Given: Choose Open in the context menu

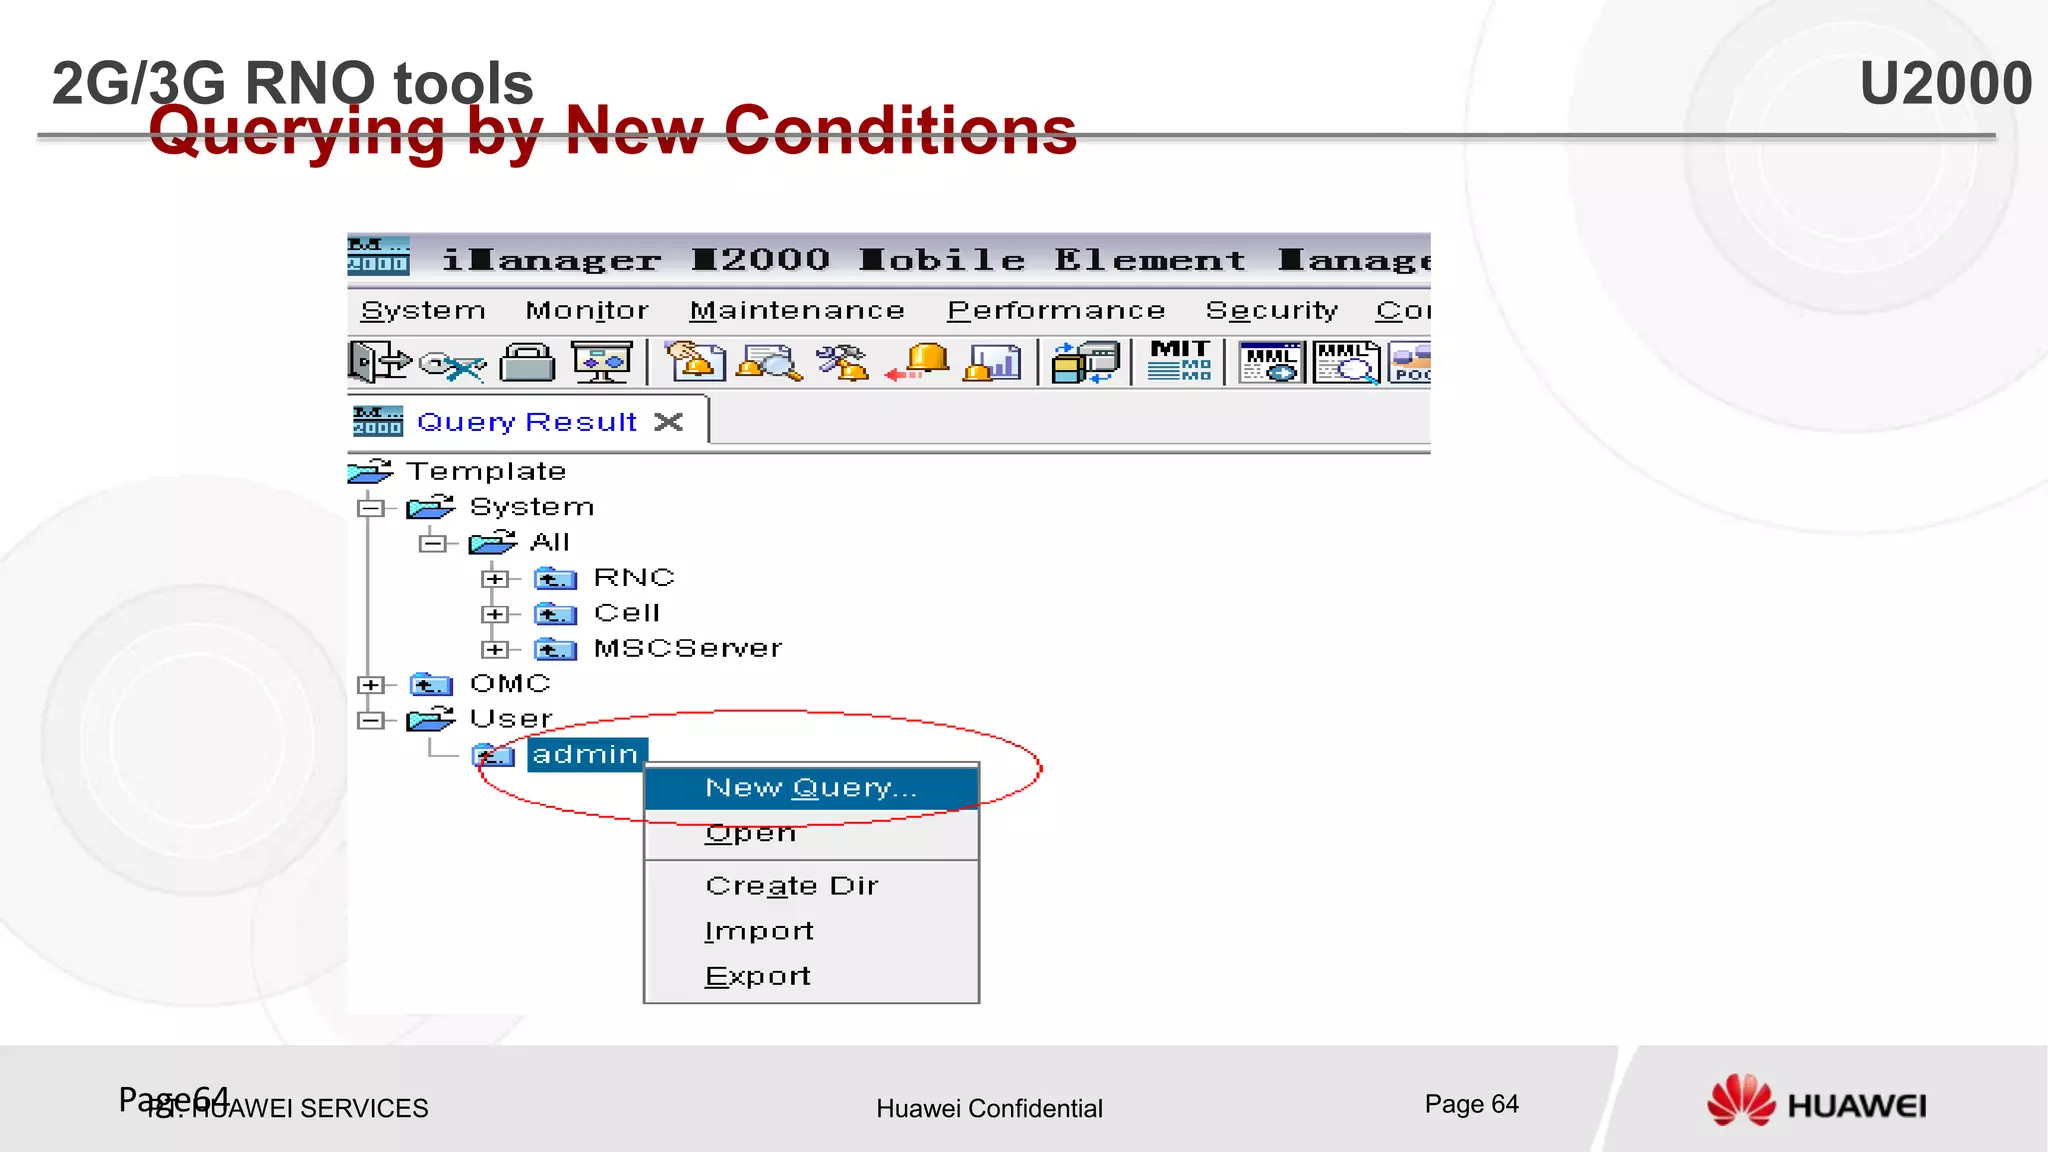Looking at the screenshot, I should tap(811, 833).
